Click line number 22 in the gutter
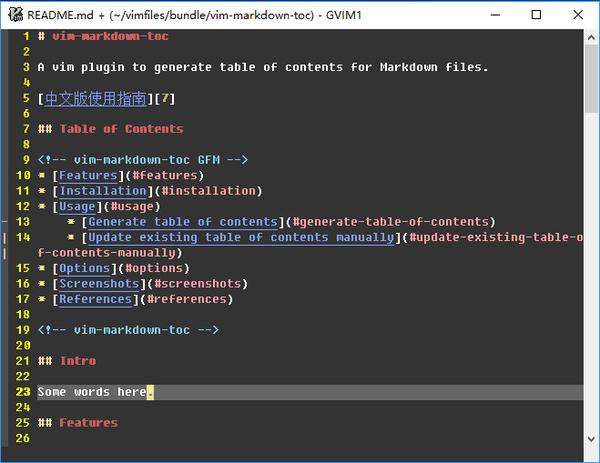 point(23,377)
